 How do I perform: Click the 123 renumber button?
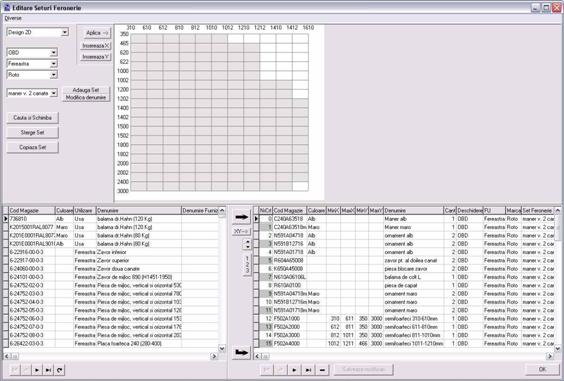coord(247,265)
